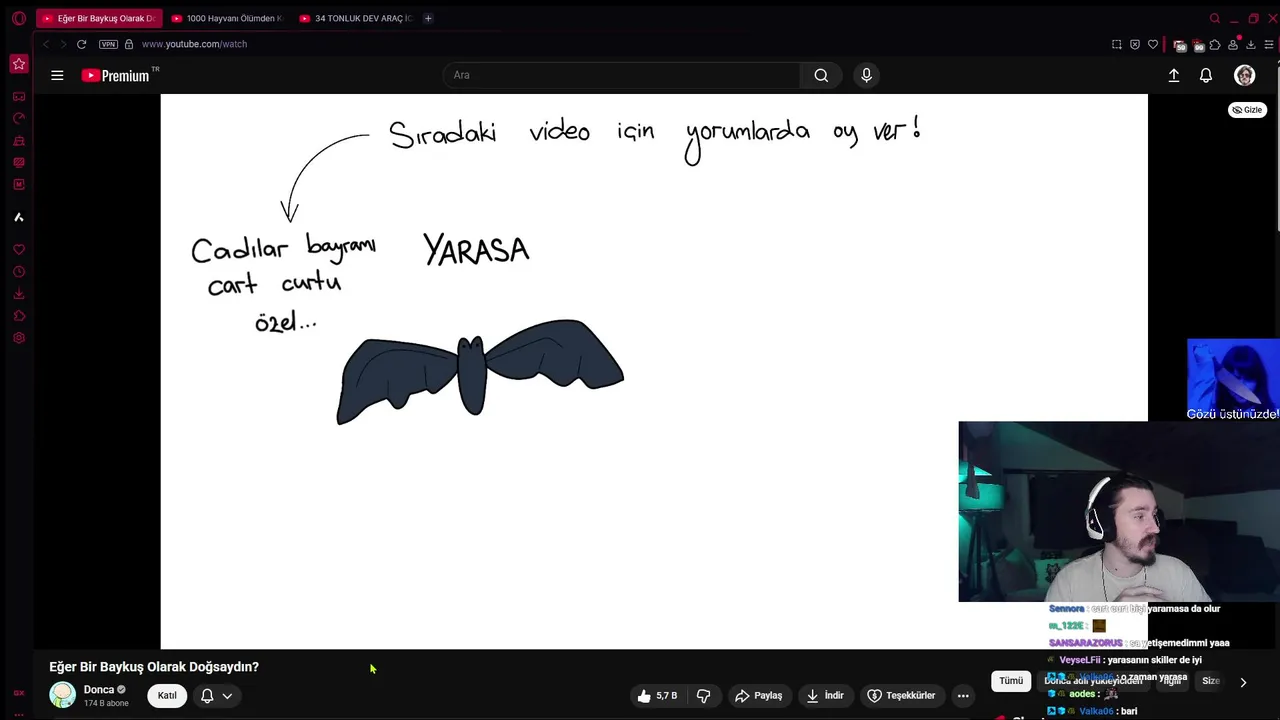
Task: Open the 'Gözü üstünüzde!' end-card thumbnail
Action: pyautogui.click(x=1233, y=380)
